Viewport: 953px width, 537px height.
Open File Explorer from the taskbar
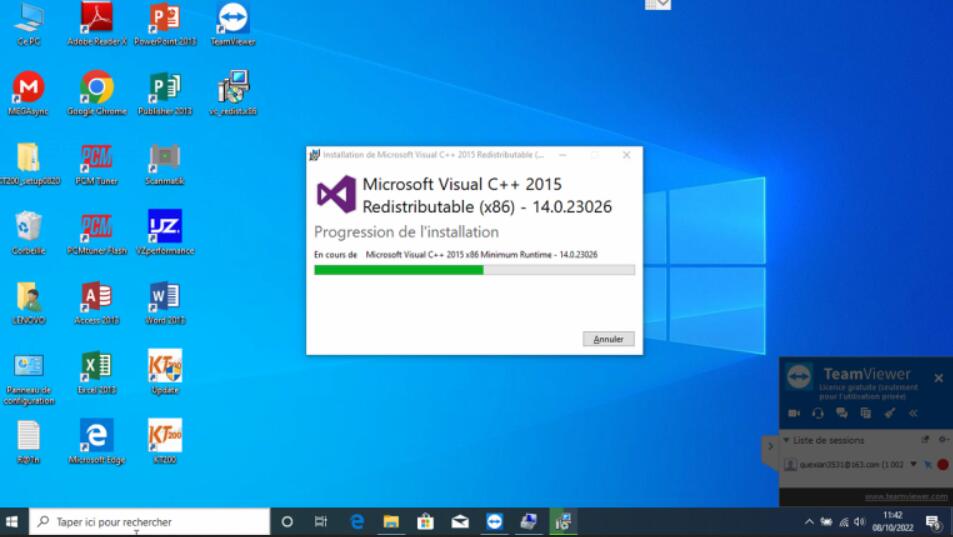click(391, 522)
